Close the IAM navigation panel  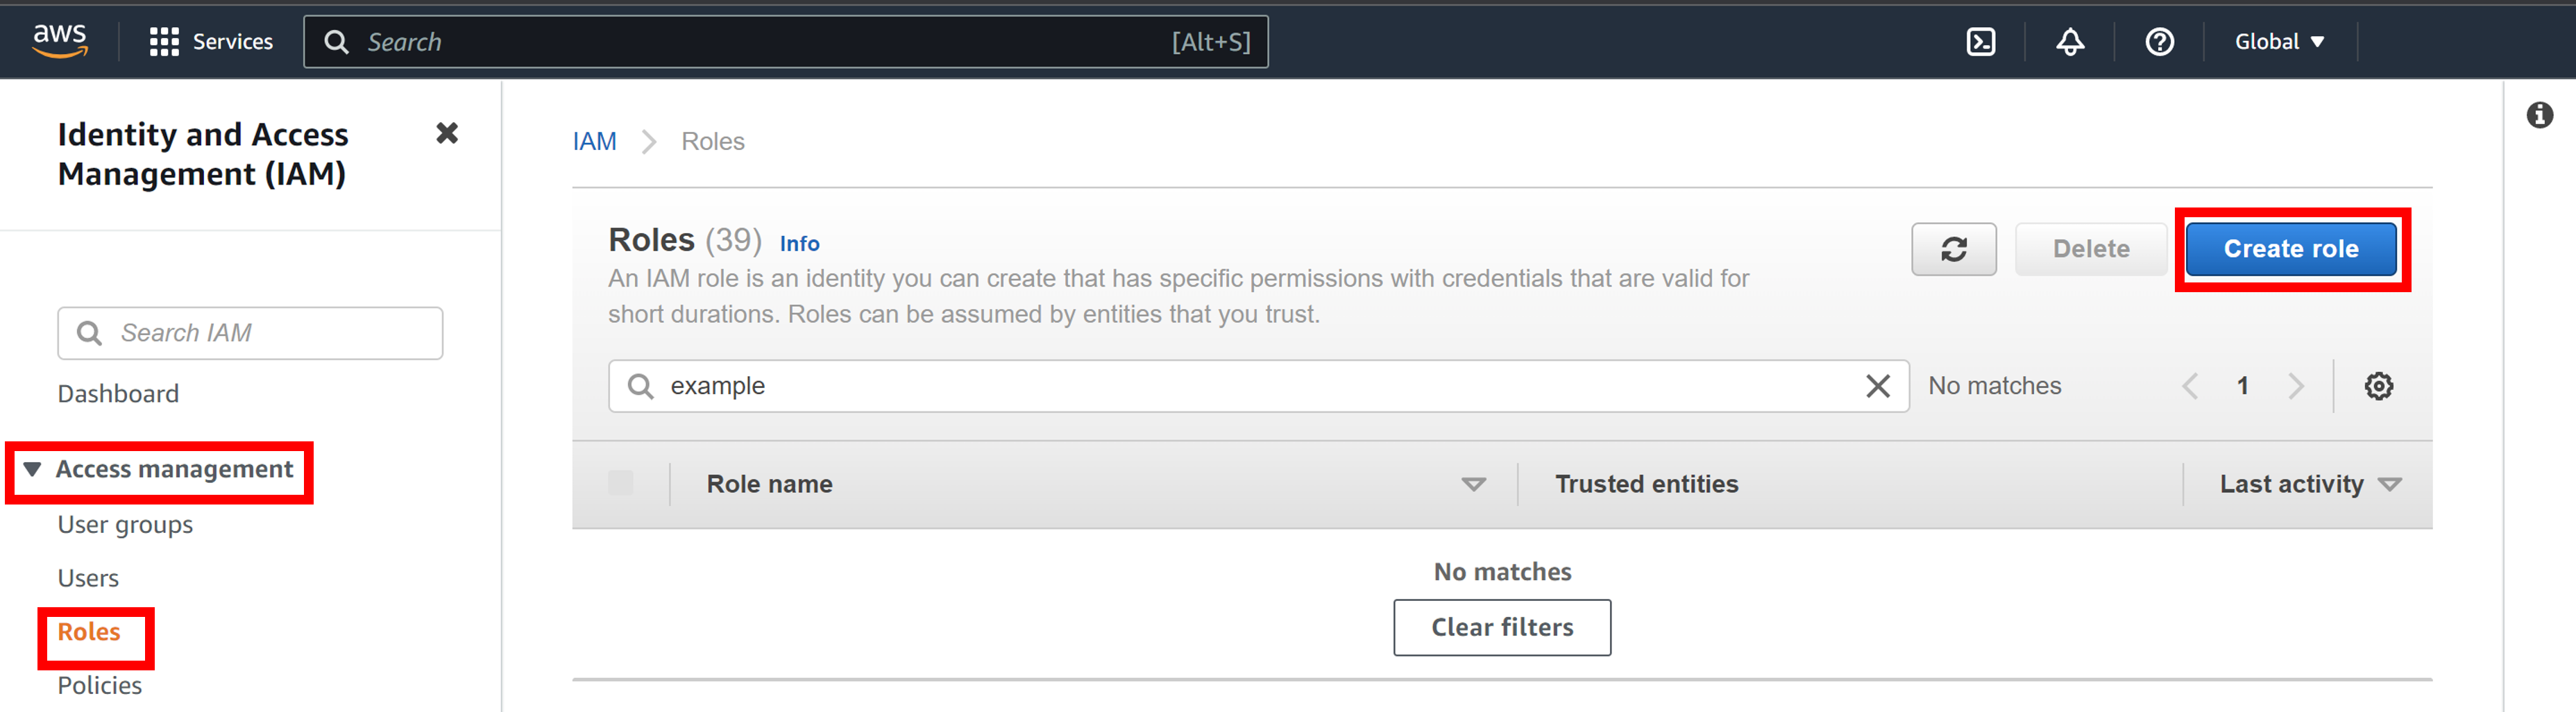pos(447,133)
